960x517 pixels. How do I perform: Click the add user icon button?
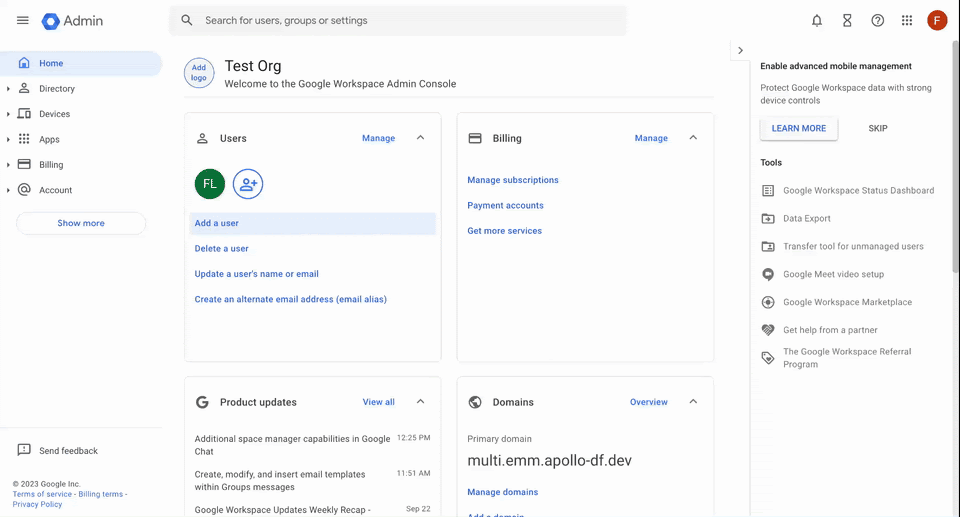click(248, 184)
